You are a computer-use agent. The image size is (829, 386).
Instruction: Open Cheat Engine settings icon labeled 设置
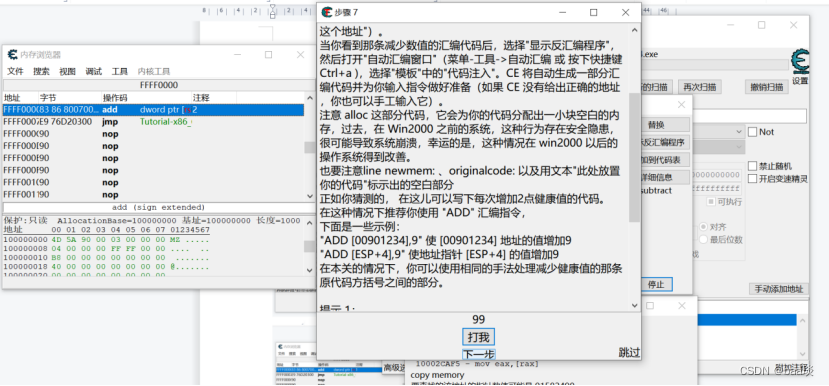tap(800, 66)
